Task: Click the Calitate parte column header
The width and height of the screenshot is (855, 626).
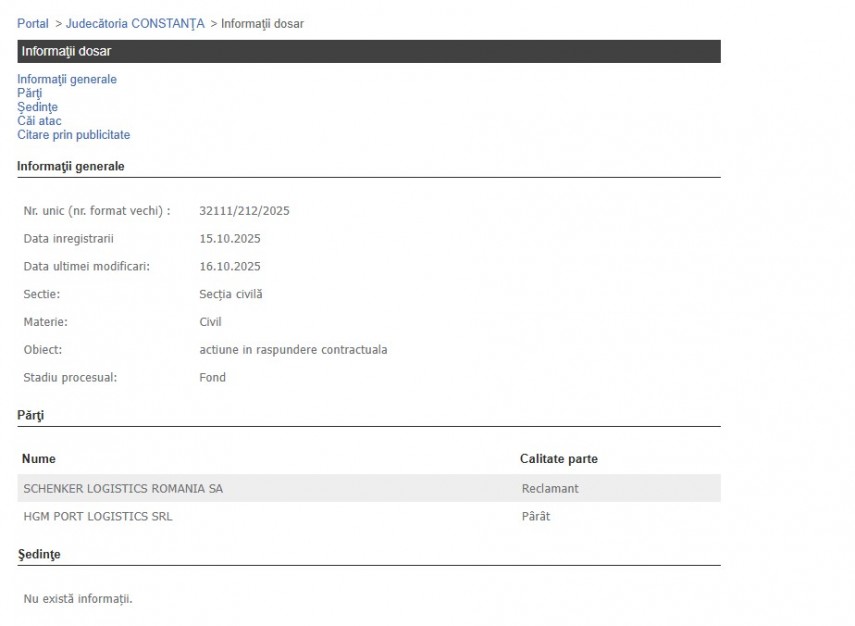Action: [x=558, y=459]
